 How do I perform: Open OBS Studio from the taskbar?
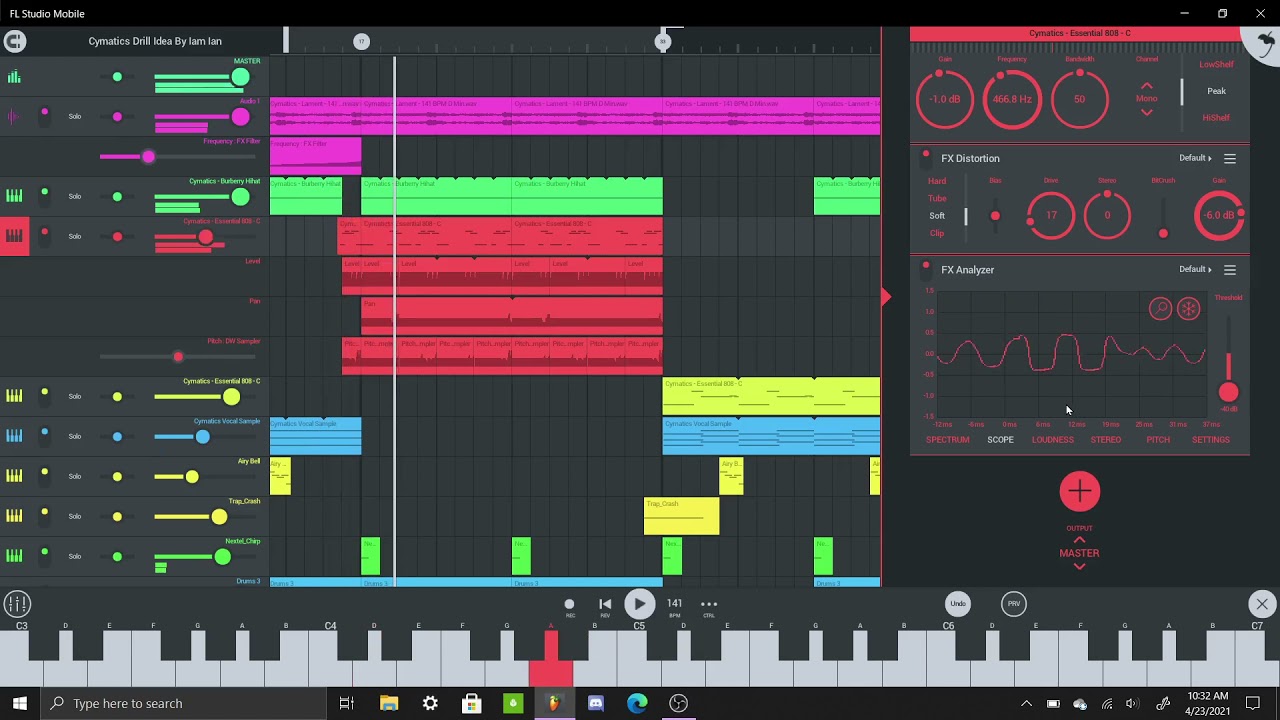(x=679, y=704)
